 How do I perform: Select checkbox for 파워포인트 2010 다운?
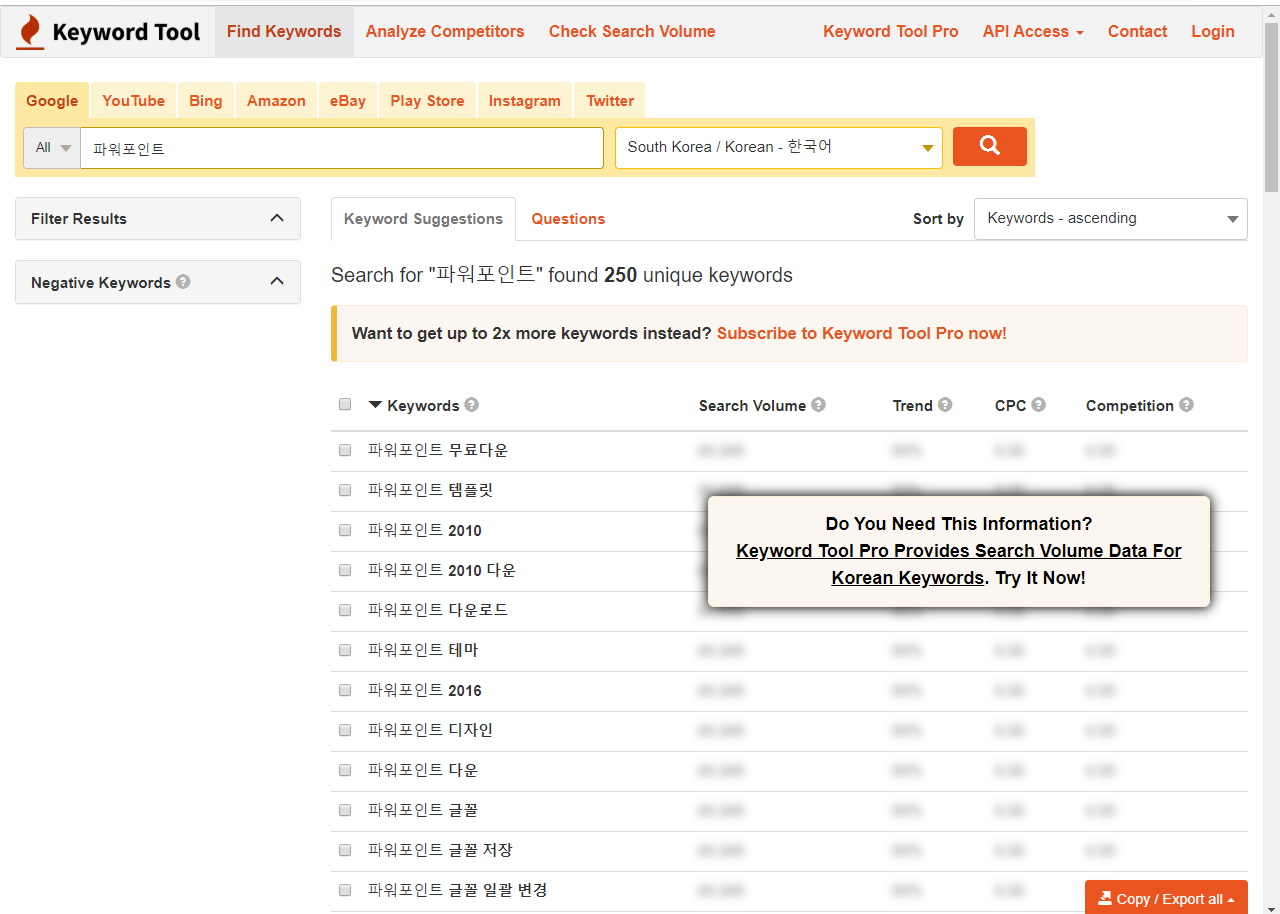tap(345, 570)
